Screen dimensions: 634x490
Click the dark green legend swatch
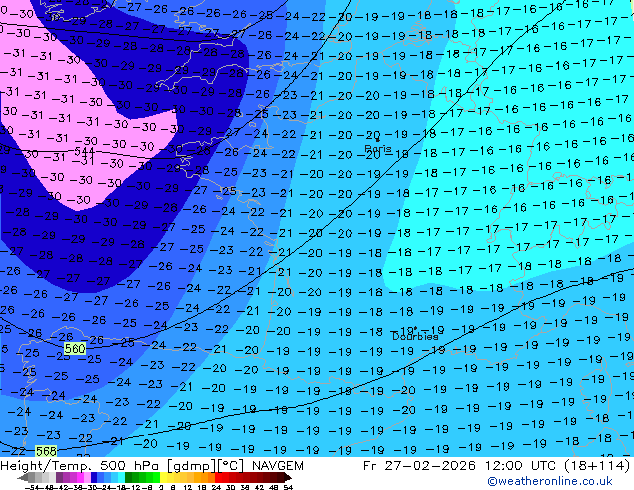(129, 478)
